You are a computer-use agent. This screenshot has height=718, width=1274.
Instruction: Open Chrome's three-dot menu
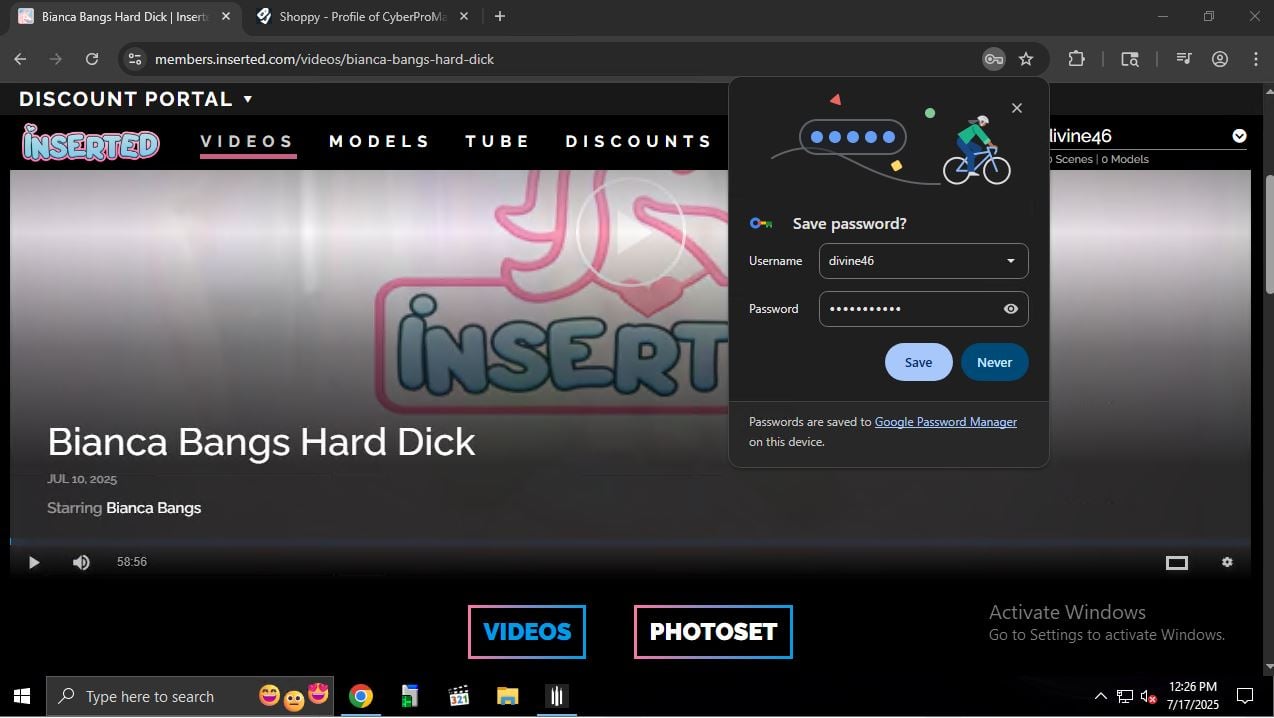click(1255, 59)
